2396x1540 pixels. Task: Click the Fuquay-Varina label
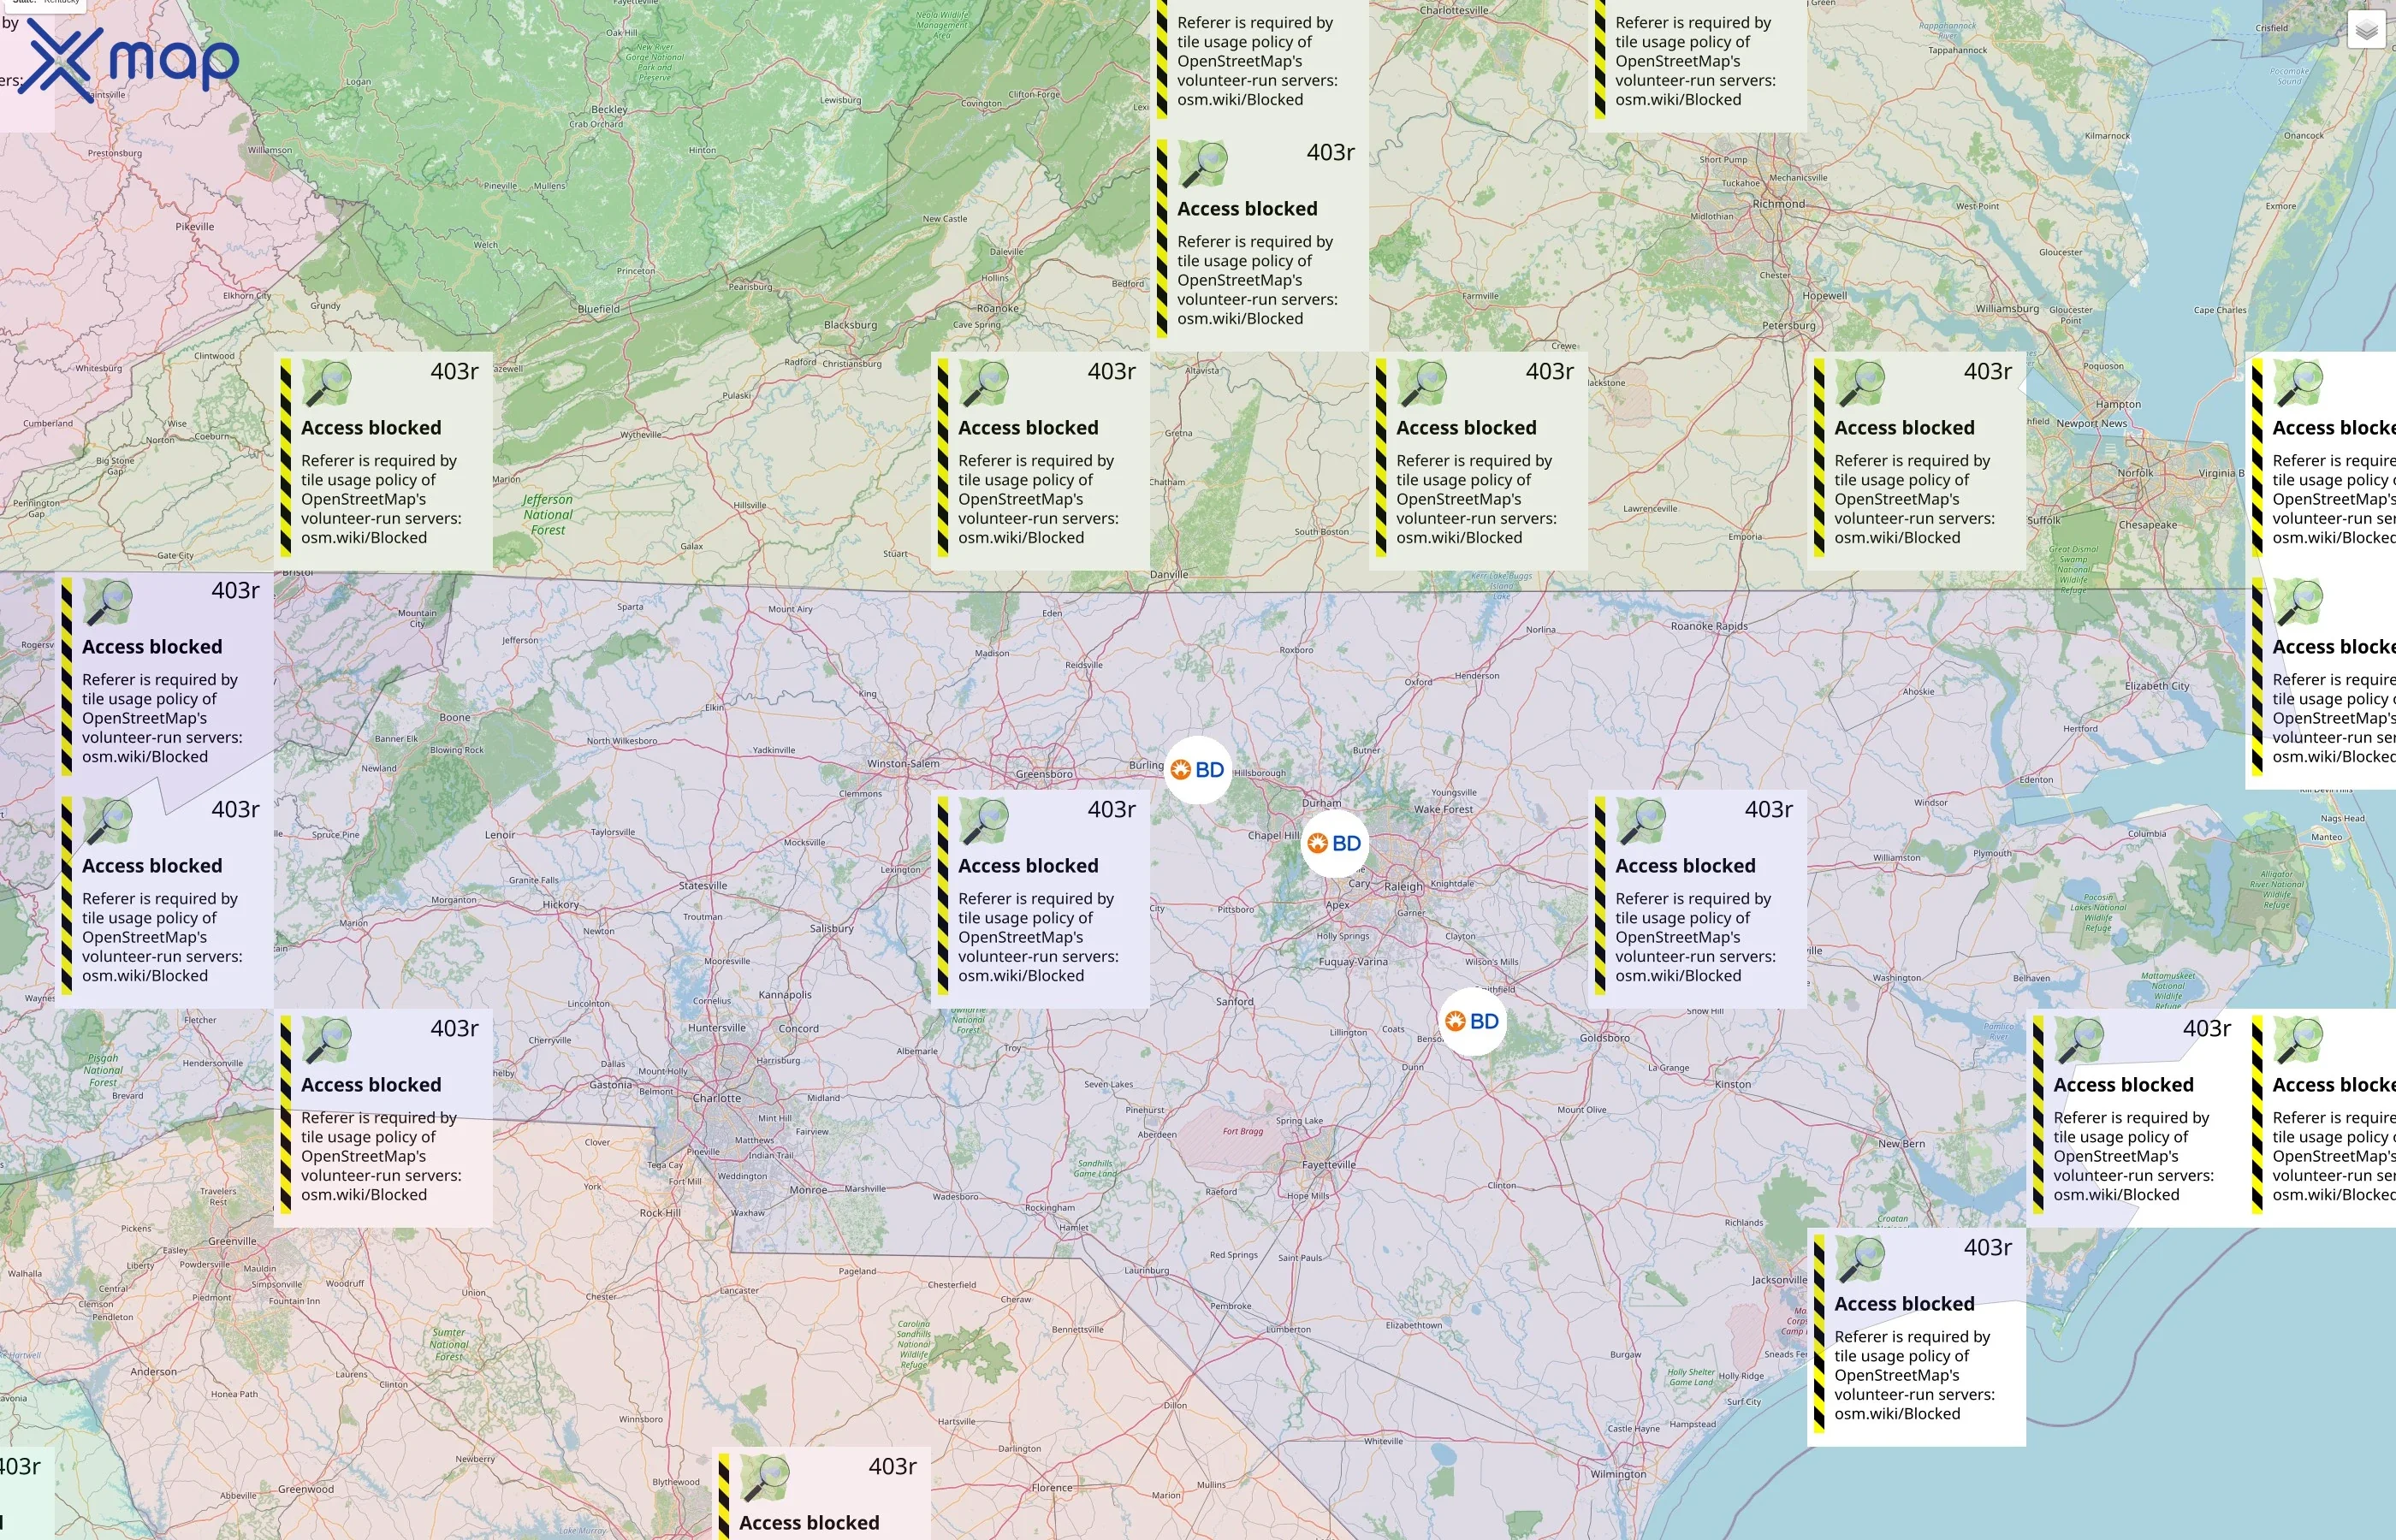click(x=1353, y=962)
